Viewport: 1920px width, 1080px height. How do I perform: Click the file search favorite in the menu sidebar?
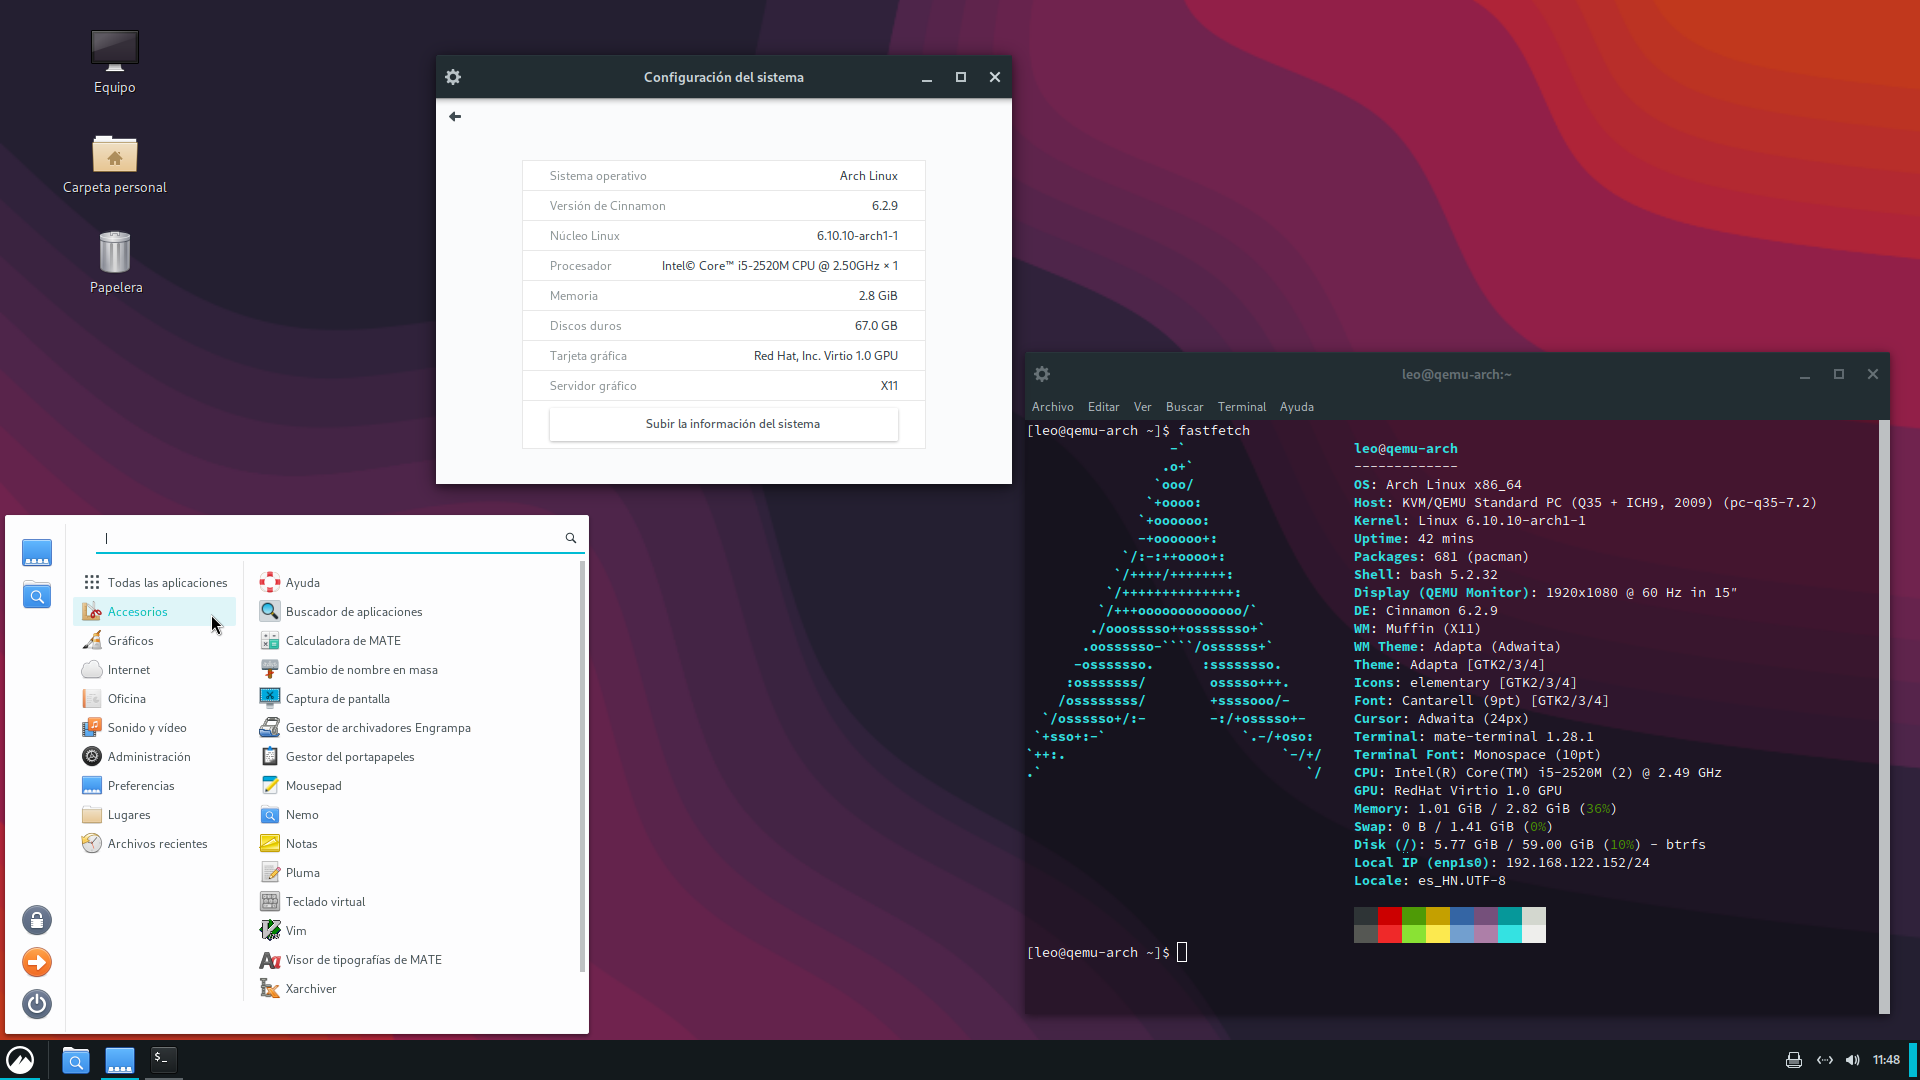(37, 595)
